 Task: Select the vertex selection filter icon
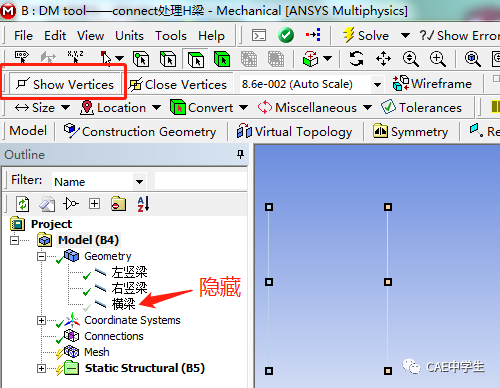141,59
